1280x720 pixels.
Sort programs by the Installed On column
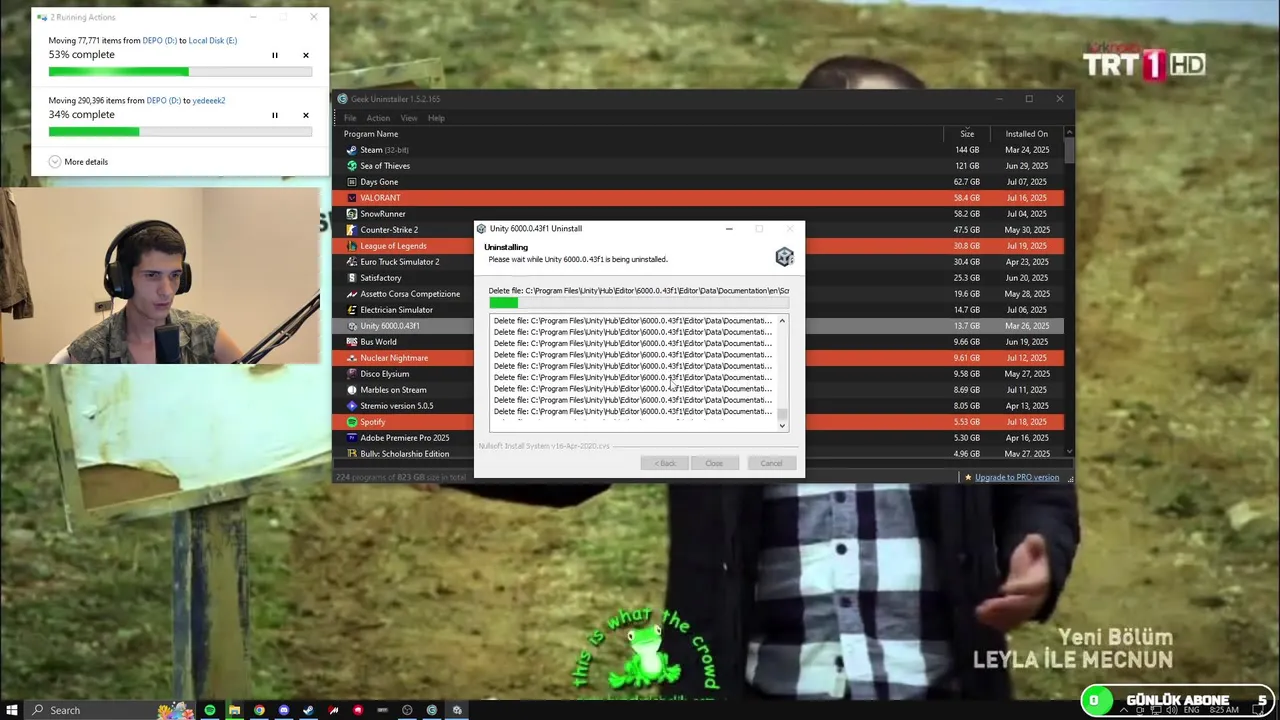coord(1027,134)
